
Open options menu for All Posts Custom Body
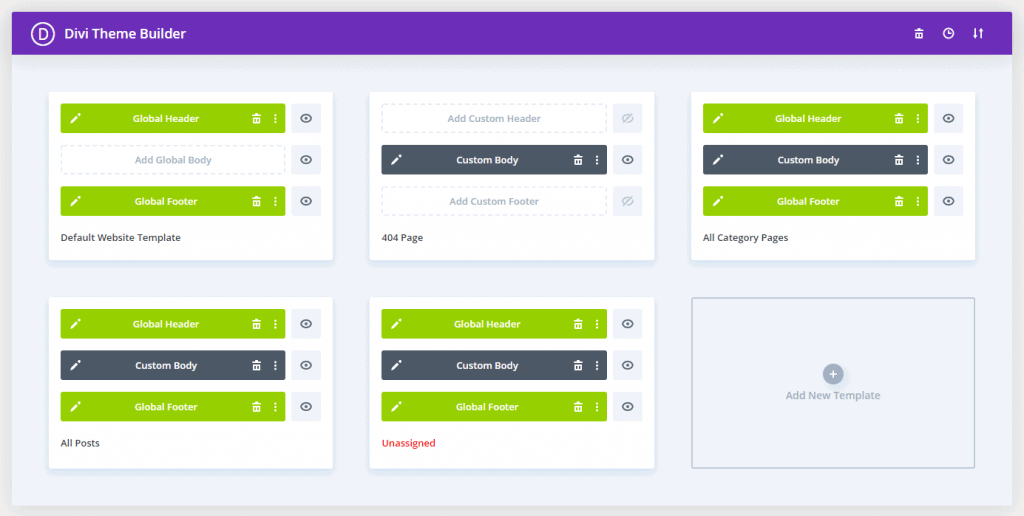coord(275,366)
